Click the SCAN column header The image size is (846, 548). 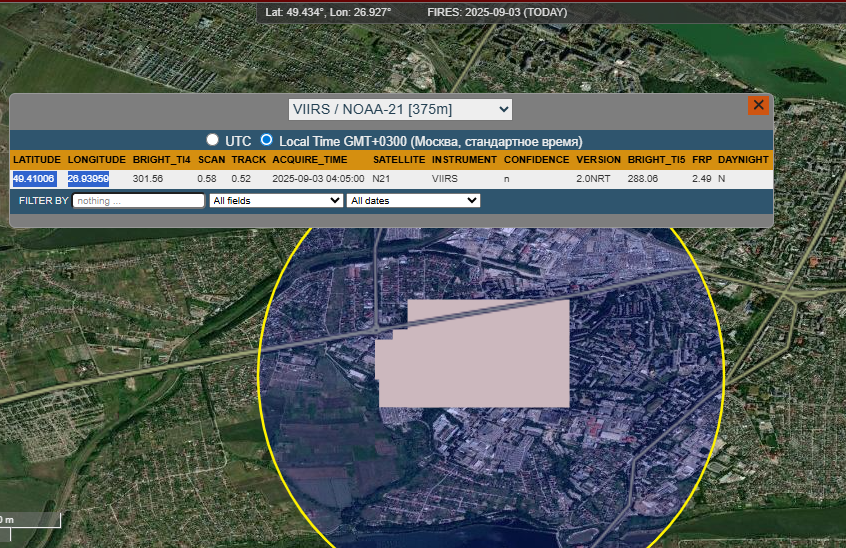click(212, 160)
